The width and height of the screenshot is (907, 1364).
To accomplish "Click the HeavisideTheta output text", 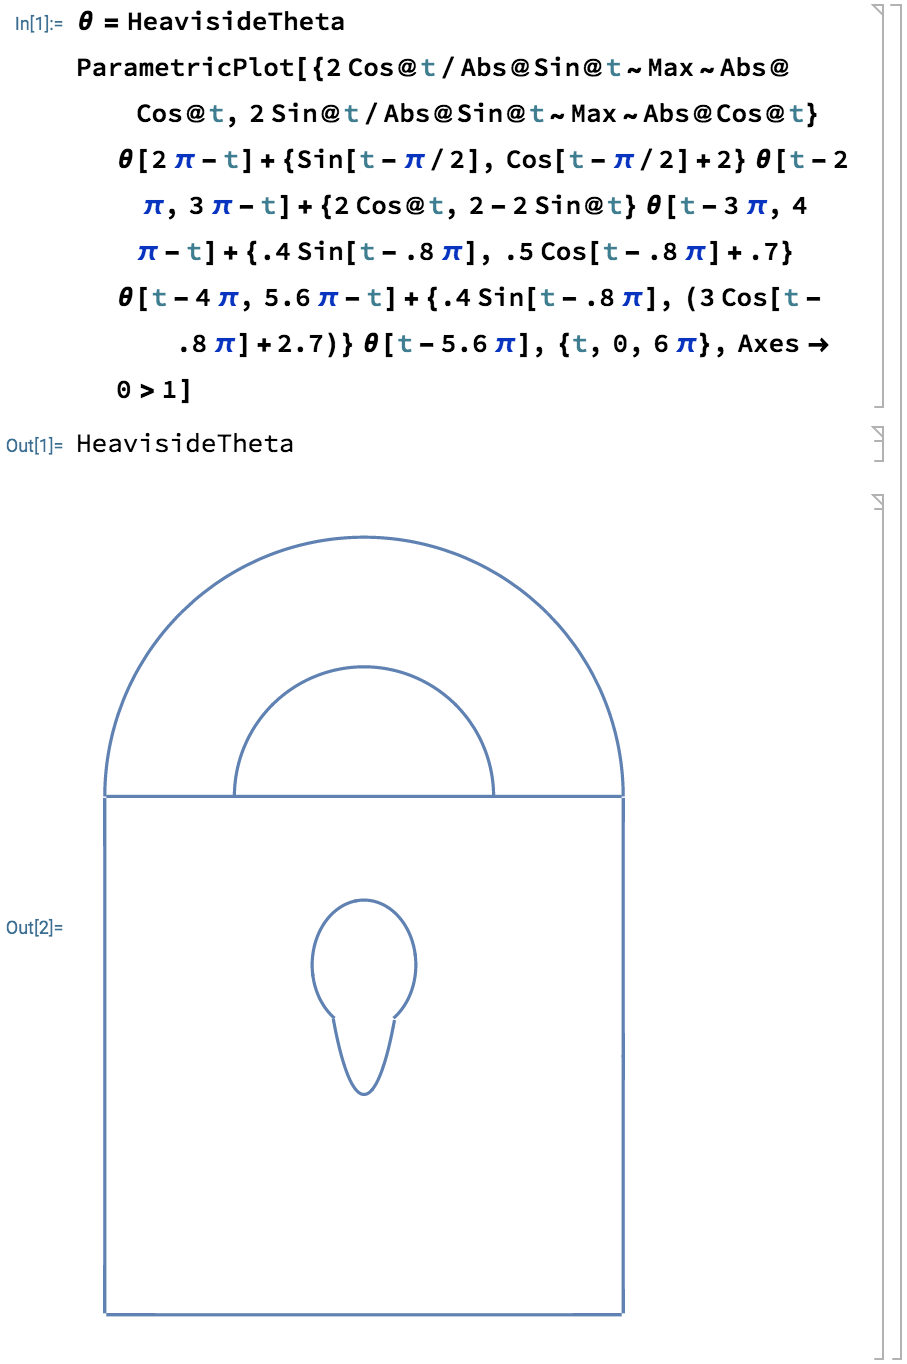I will click(185, 444).
